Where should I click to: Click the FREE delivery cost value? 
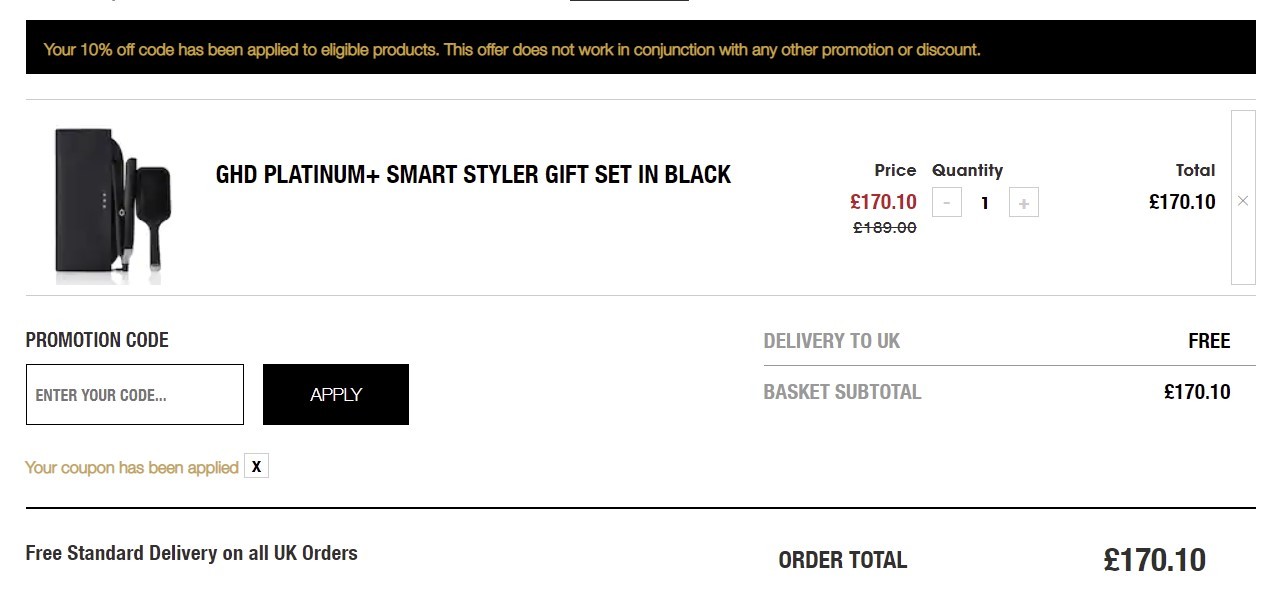(x=1209, y=341)
